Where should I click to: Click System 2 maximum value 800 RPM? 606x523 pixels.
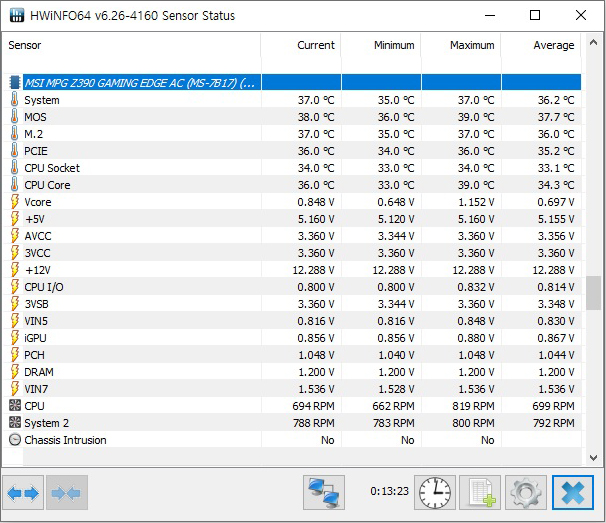pyautogui.click(x=473, y=423)
